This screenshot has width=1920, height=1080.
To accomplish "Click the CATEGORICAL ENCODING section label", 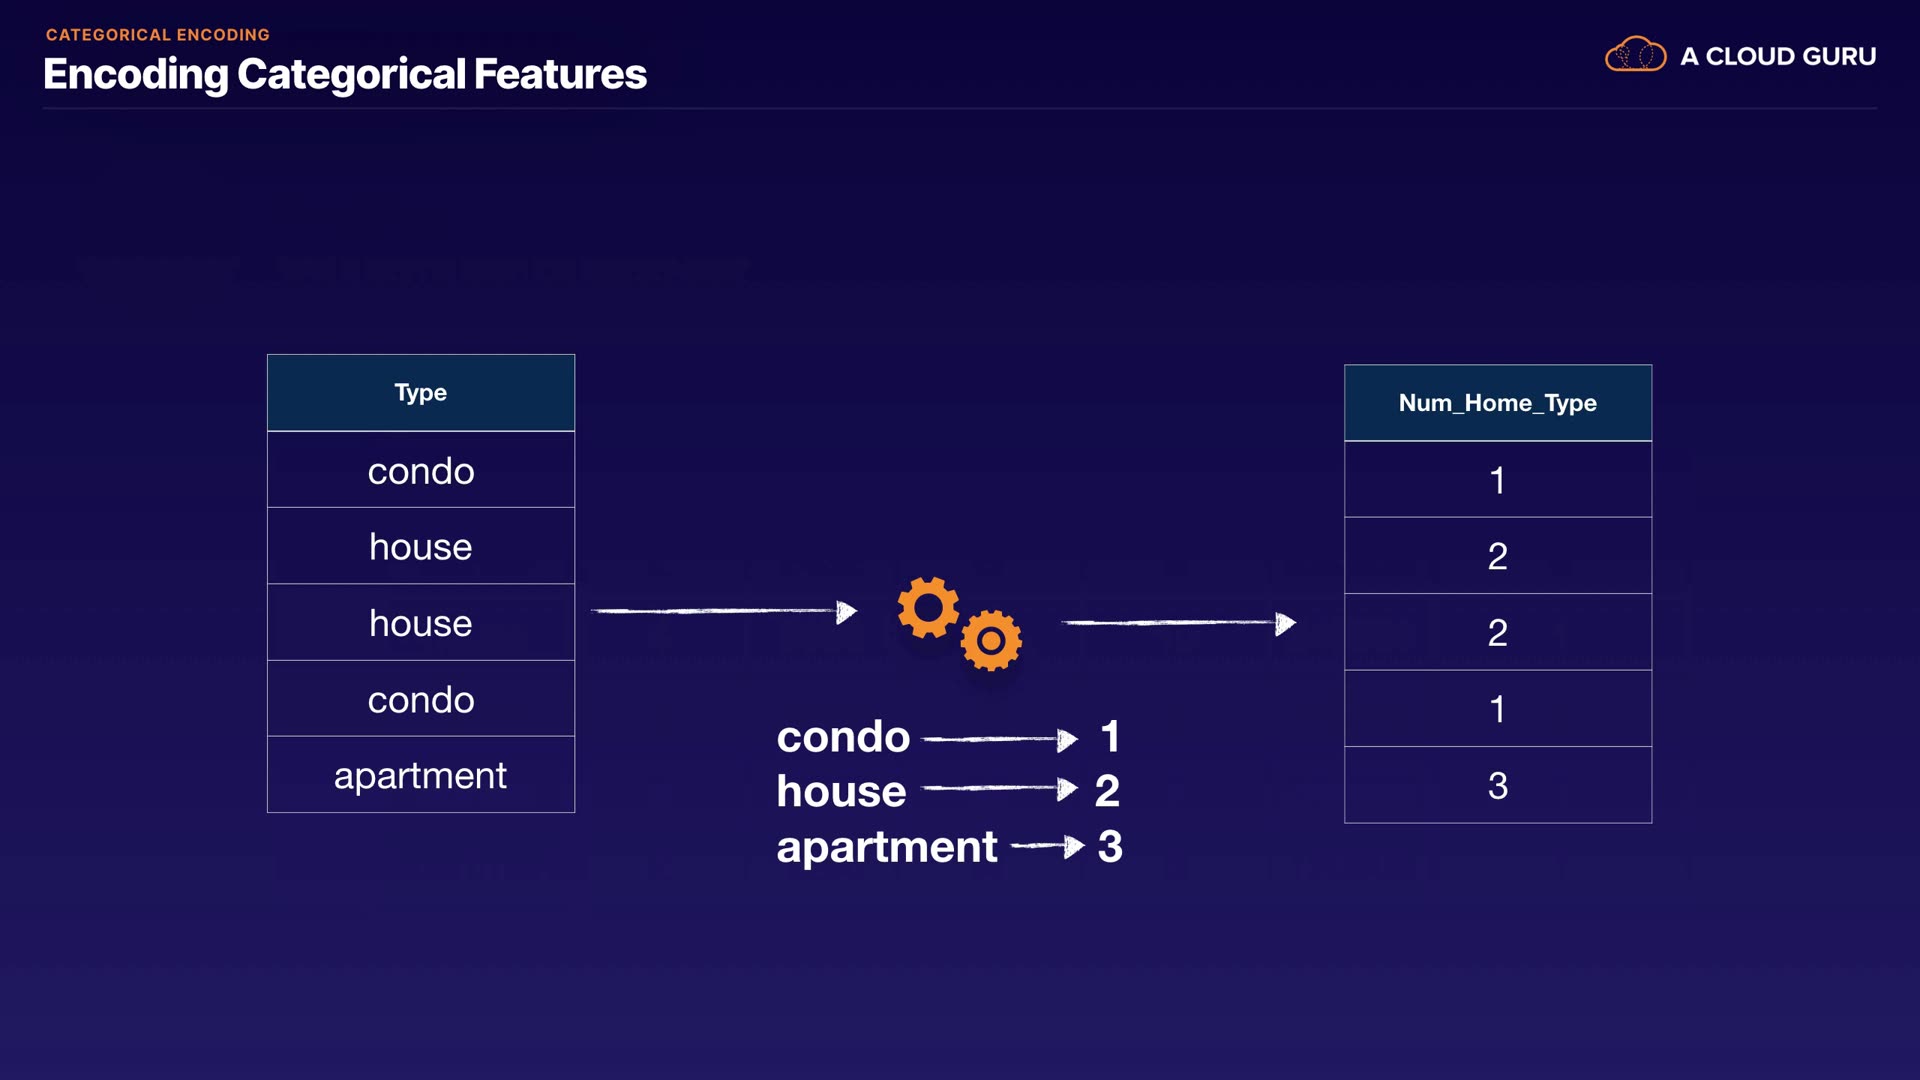I will (158, 35).
